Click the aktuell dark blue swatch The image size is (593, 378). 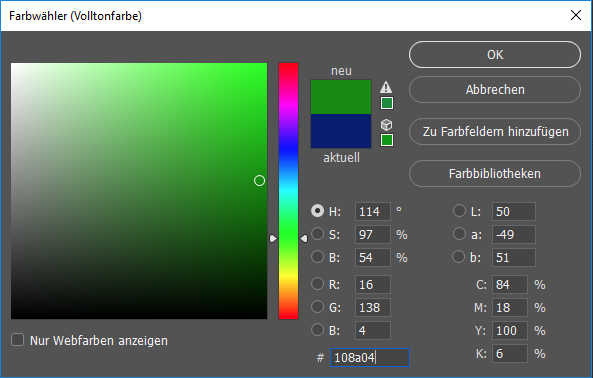(x=341, y=131)
